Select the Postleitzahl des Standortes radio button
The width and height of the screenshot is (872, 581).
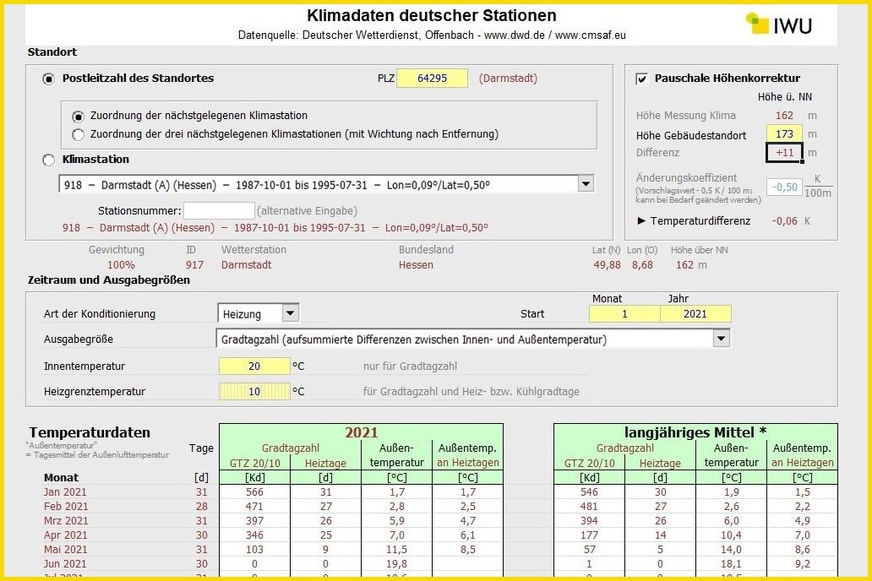tap(47, 79)
